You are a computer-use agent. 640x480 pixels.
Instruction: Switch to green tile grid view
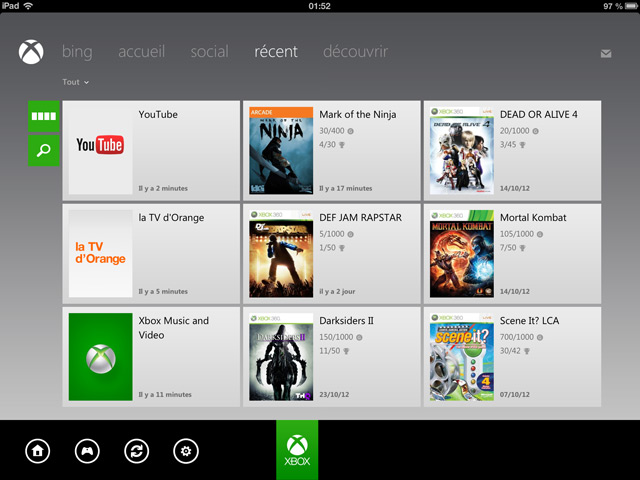point(44,115)
